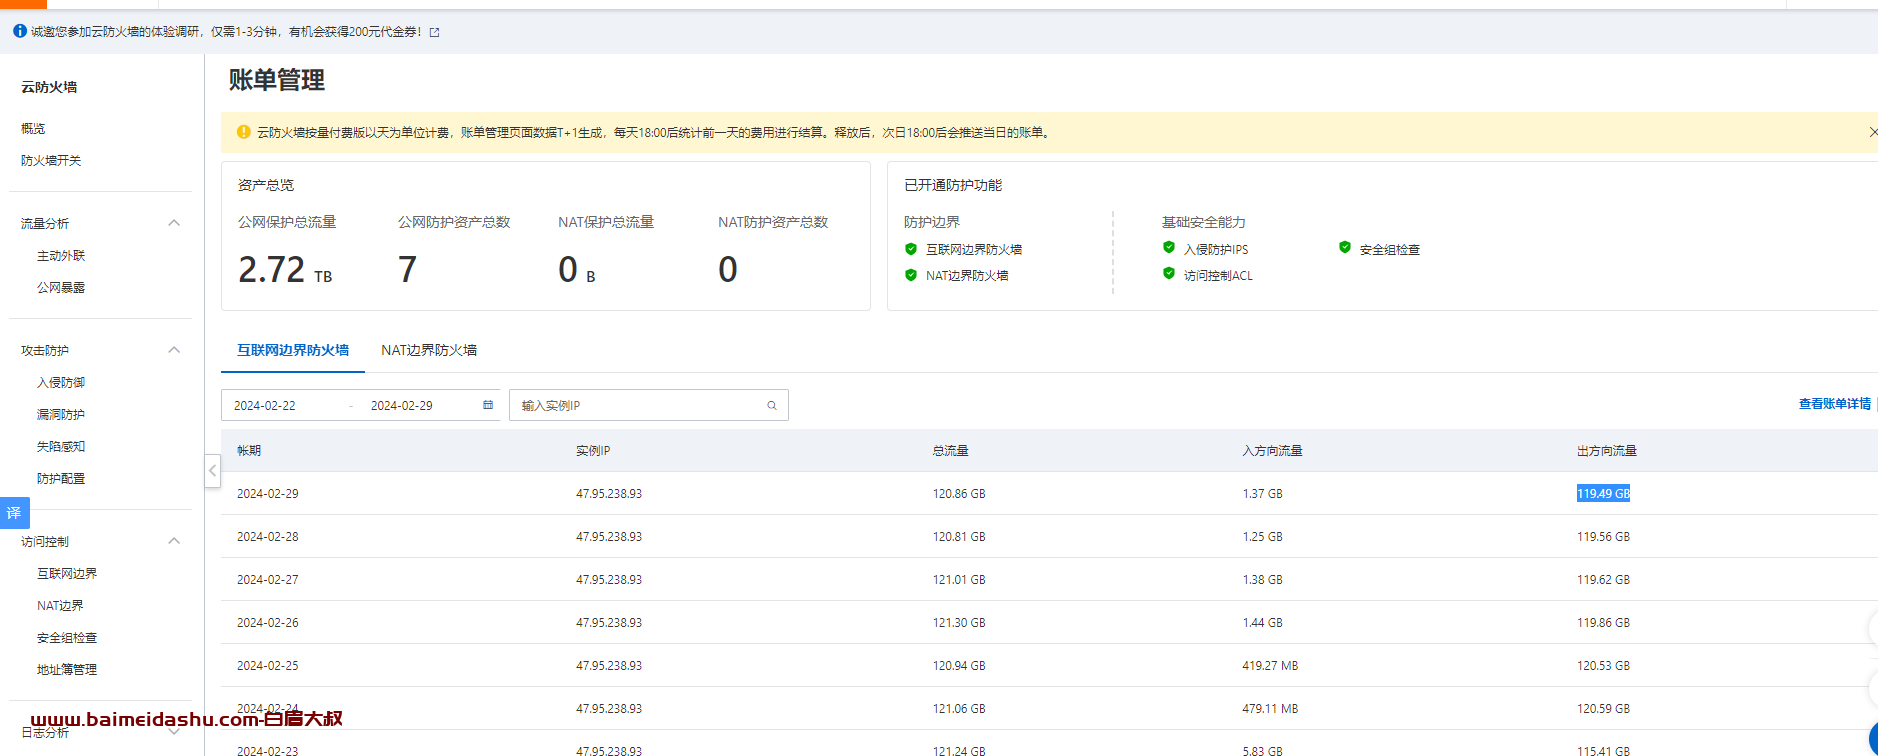Click the 121.30 GB total traffic value
1878x756 pixels.
pyautogui.click(x=959, y=623)
